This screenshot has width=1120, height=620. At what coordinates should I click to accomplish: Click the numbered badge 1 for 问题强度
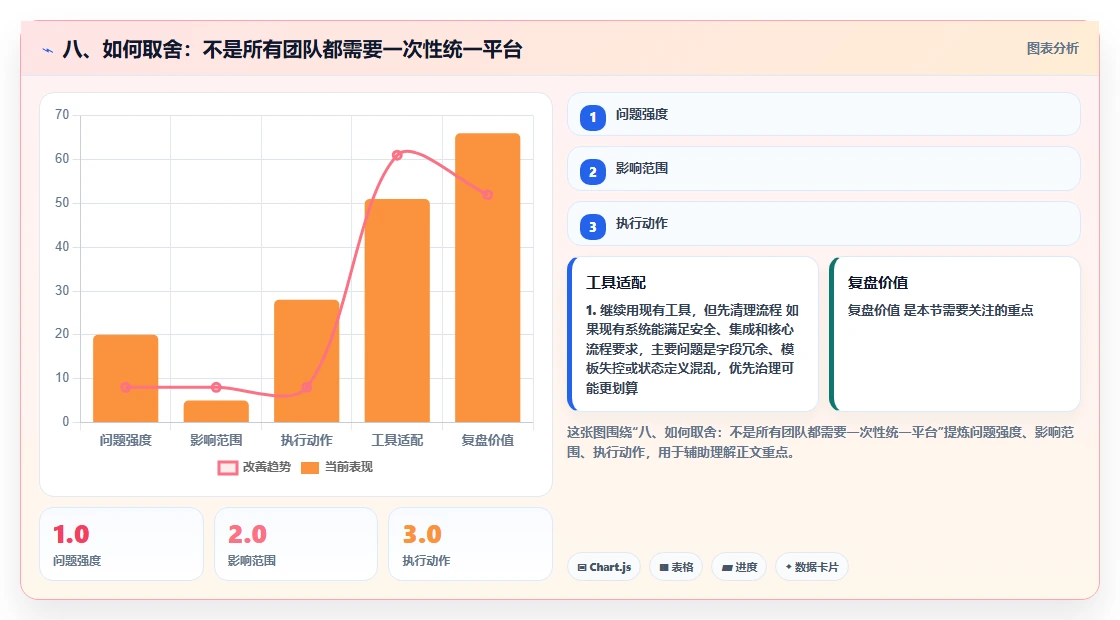(593, 117)
